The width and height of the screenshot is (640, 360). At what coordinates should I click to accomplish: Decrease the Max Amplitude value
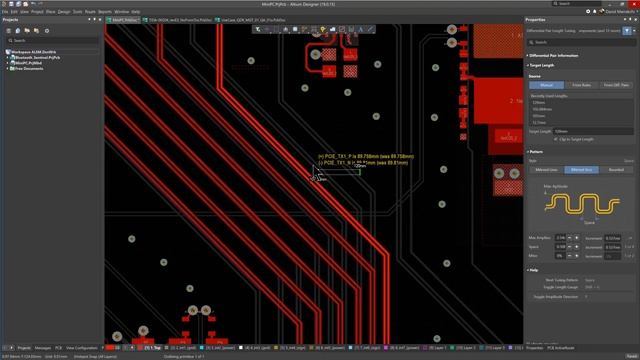click(x=569, y=238)
